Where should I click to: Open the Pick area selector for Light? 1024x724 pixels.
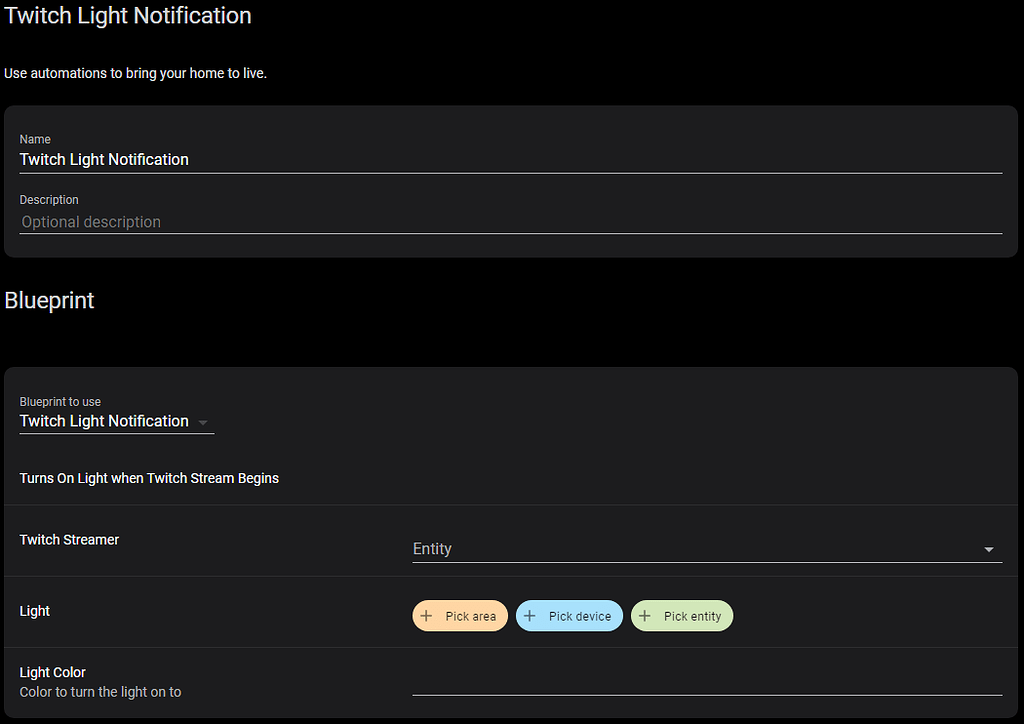460,615
